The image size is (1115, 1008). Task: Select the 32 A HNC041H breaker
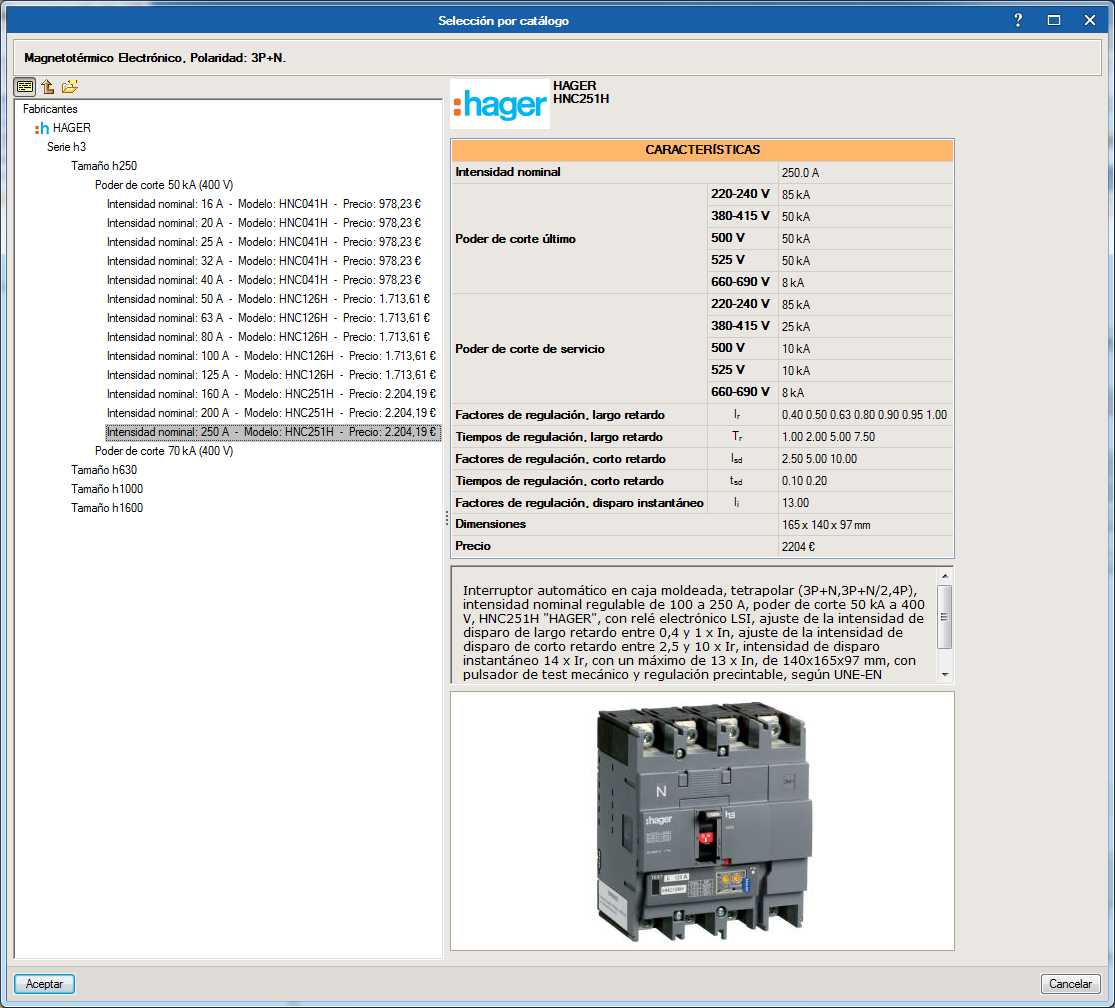[x=264, y=261]
